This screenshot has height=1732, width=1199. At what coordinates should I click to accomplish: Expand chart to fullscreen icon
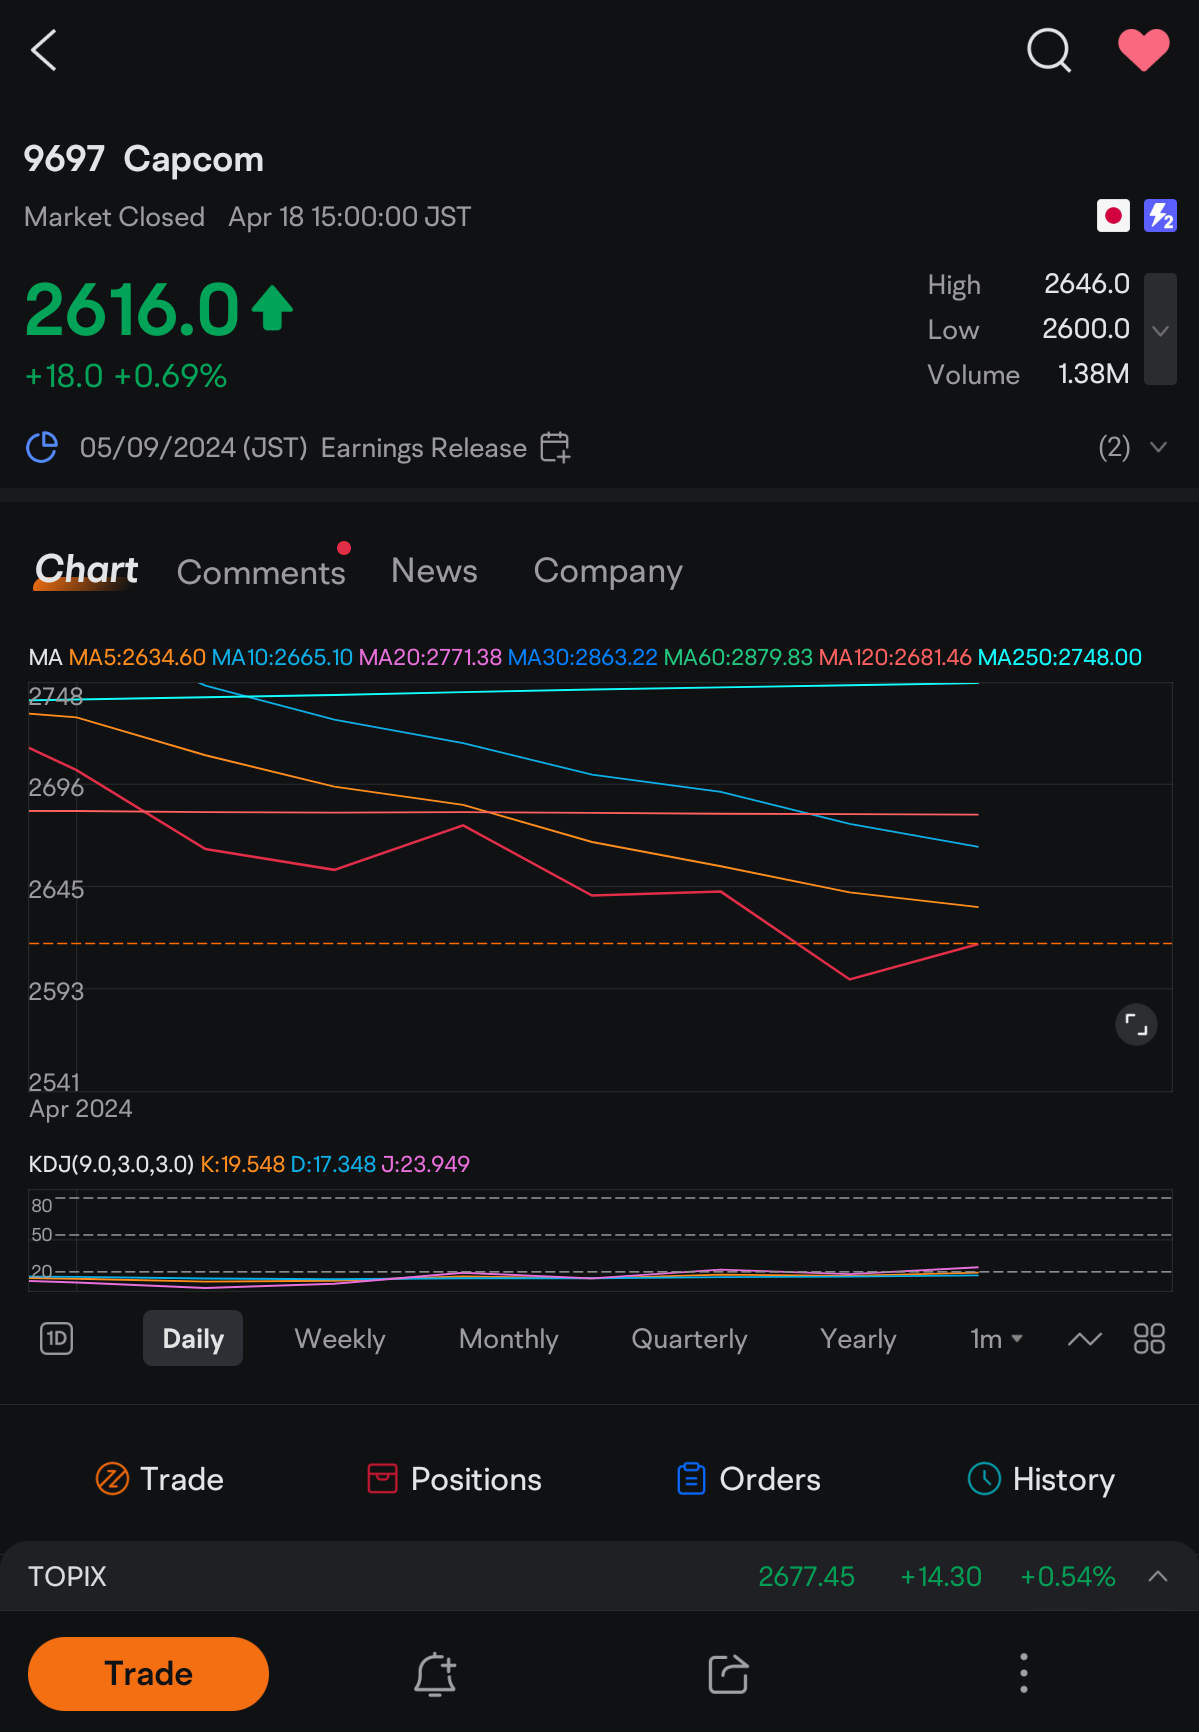(x=1136, y=1024)
